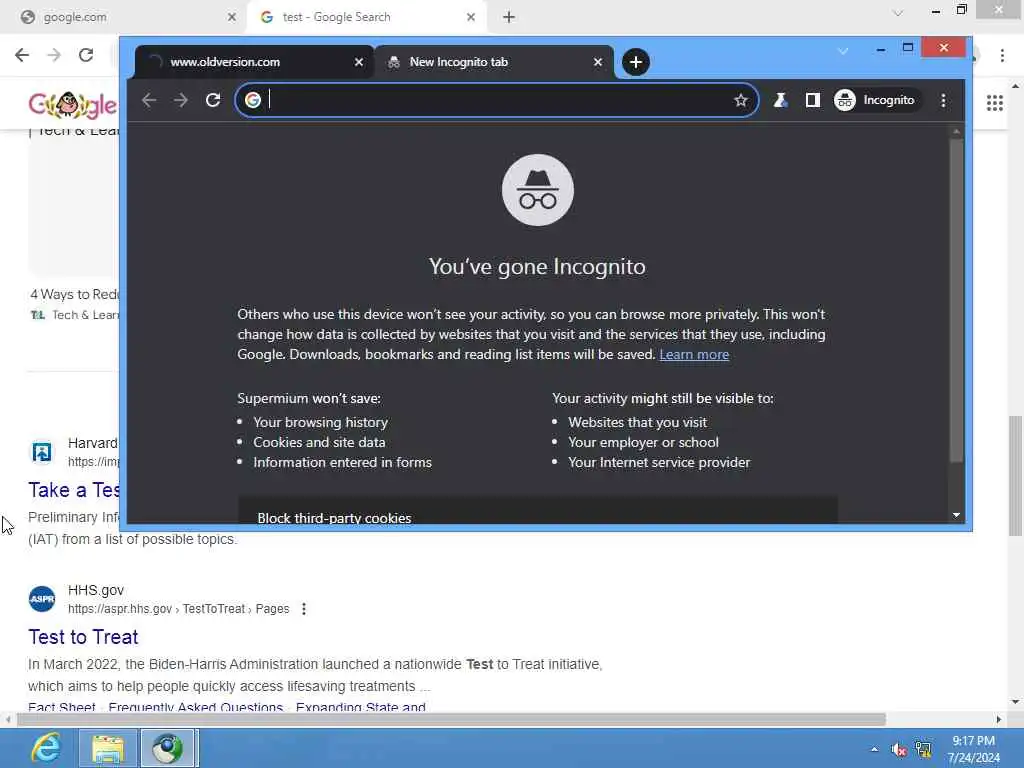Close the google.com background tab

pos(231,17)
